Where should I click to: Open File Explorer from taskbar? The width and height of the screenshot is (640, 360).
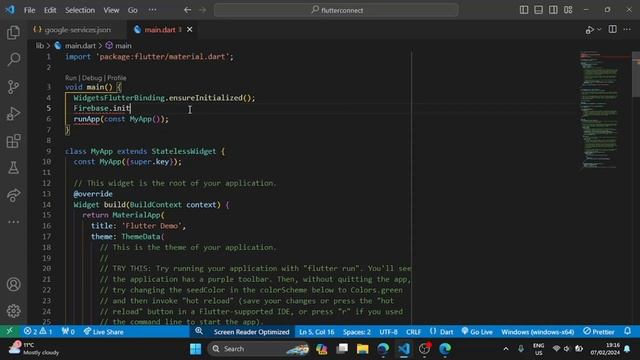tap(362, 349)
